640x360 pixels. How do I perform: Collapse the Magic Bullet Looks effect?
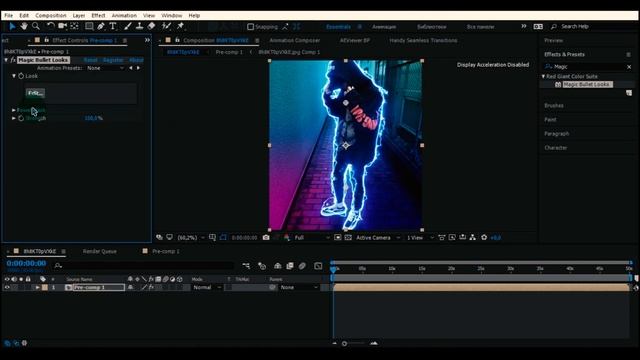click(6, 60)
